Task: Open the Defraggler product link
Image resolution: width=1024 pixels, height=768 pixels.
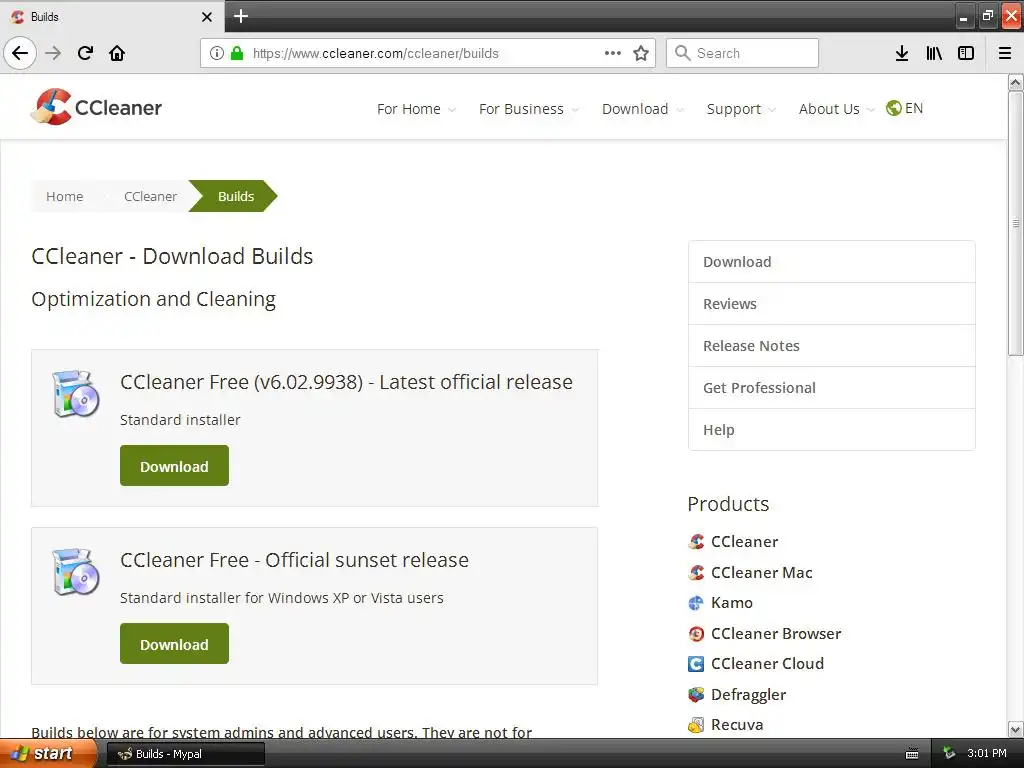Action: pyautogui.click(x=748, y=694)
